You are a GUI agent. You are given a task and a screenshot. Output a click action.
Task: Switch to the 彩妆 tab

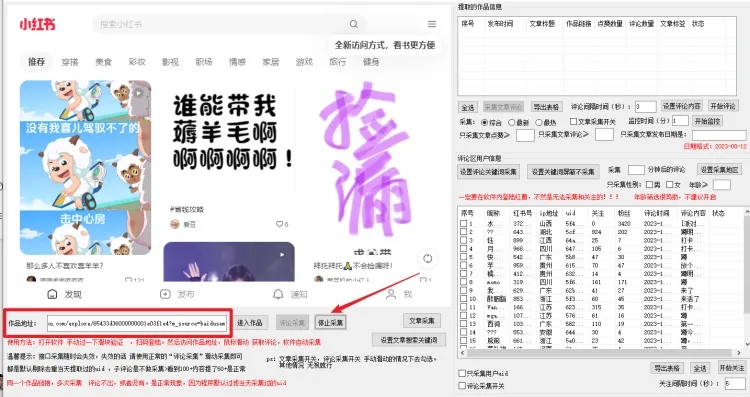(137, 62)
